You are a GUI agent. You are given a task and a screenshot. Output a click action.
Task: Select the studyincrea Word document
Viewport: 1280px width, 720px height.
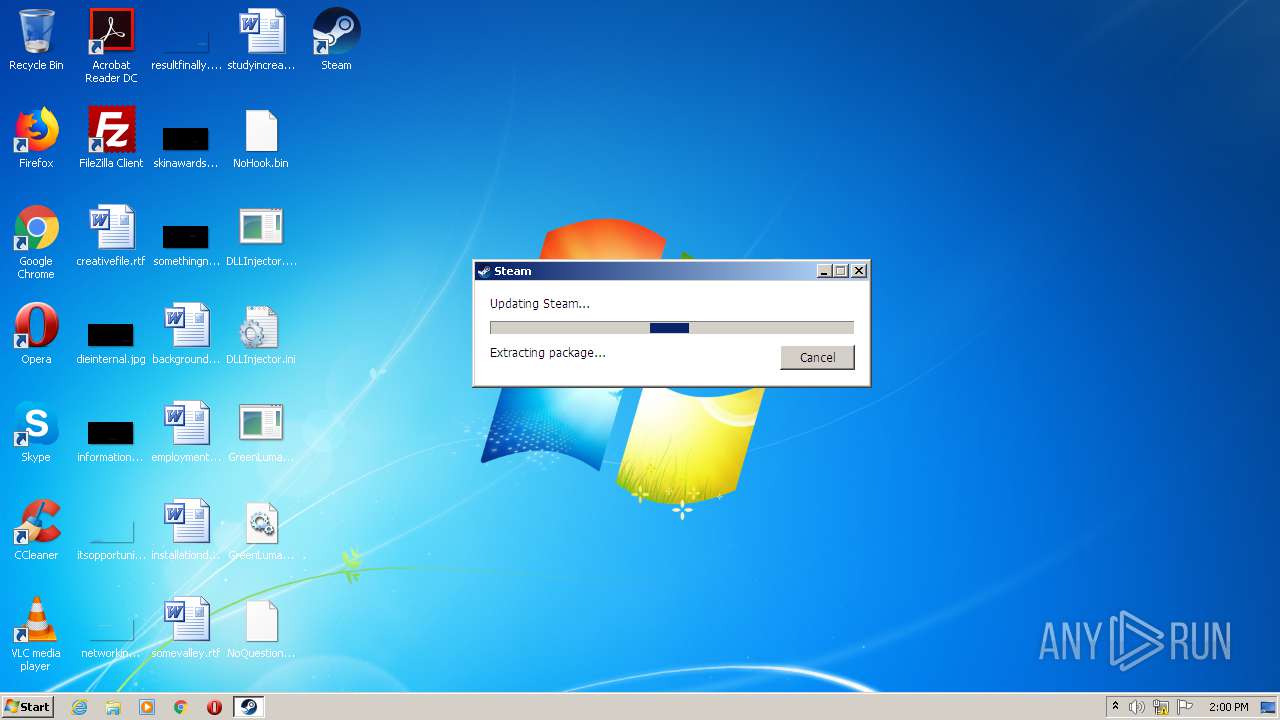261,40
